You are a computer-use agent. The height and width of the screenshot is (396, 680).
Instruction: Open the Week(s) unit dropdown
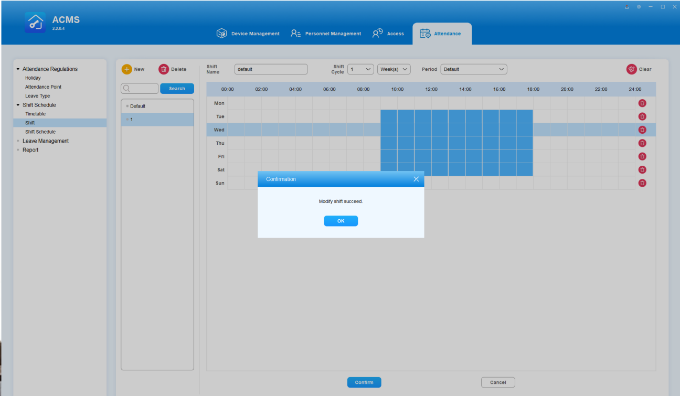(x=394, y=69)
